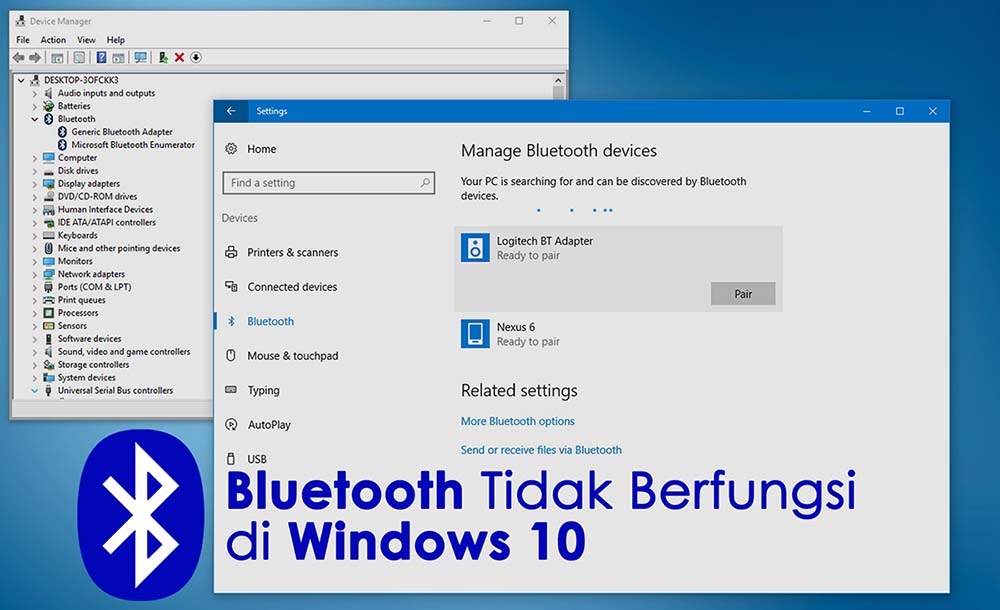Expand the Keyboards node
Viewport: 1000px width, 610px height.
click(34, 235)
